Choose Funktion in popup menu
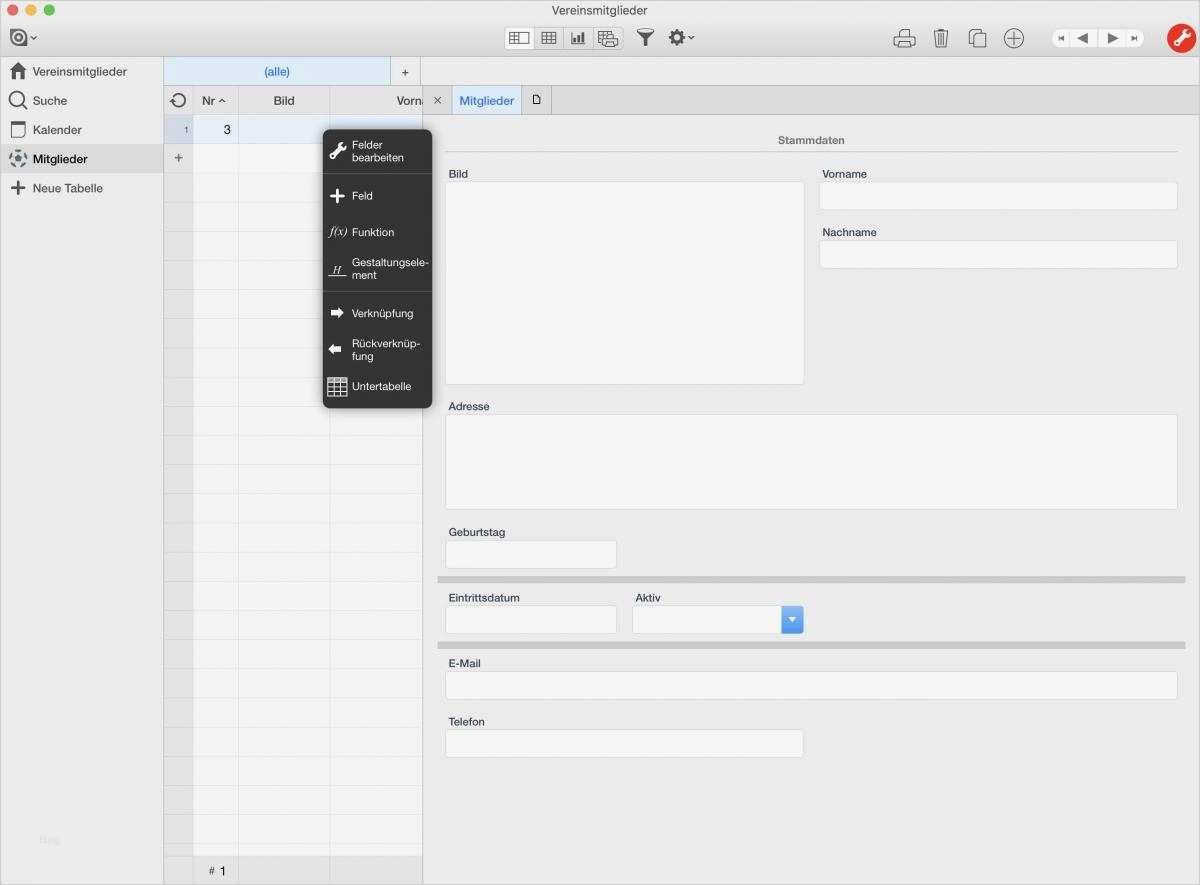 [x=377, y=232]
